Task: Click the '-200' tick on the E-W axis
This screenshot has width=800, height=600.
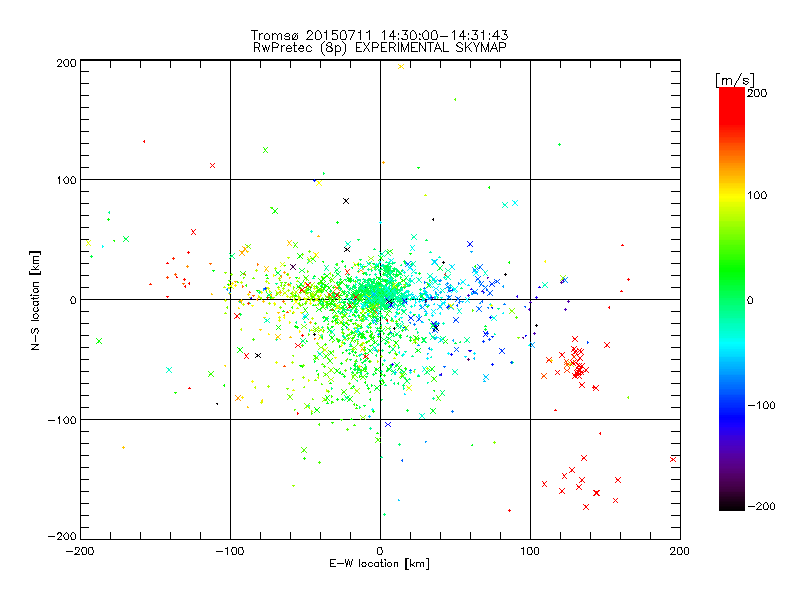Action: click(x=80, y=551)
